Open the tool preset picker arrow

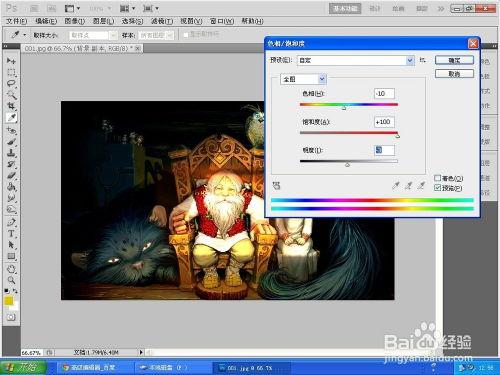[24, 35]
